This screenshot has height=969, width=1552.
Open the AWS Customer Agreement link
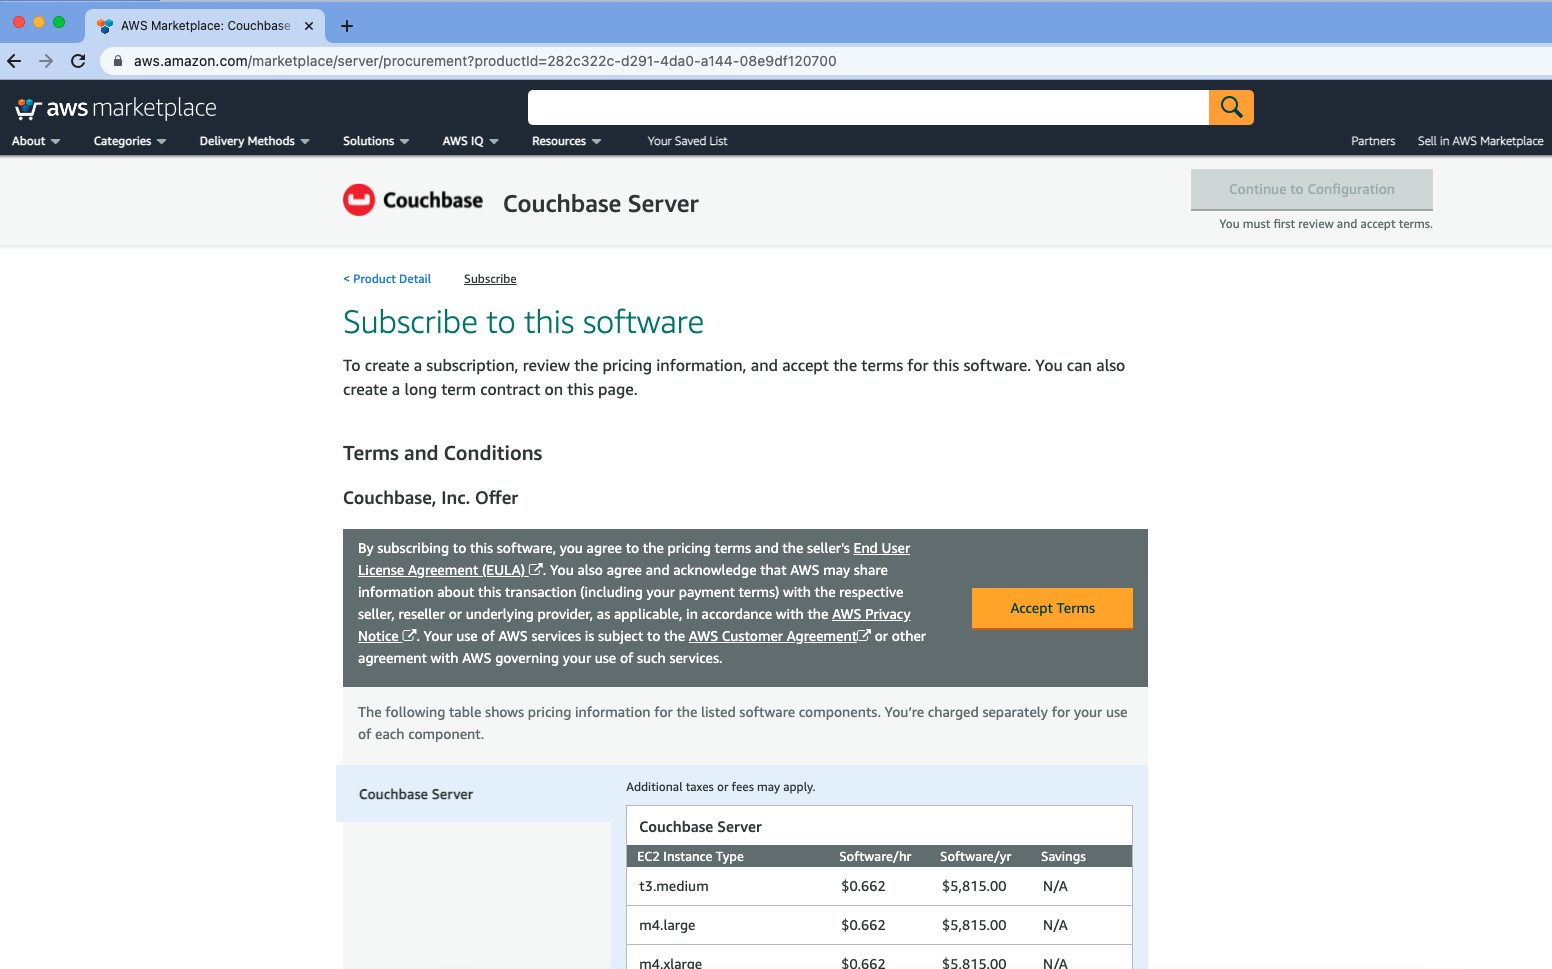point(773,635)
